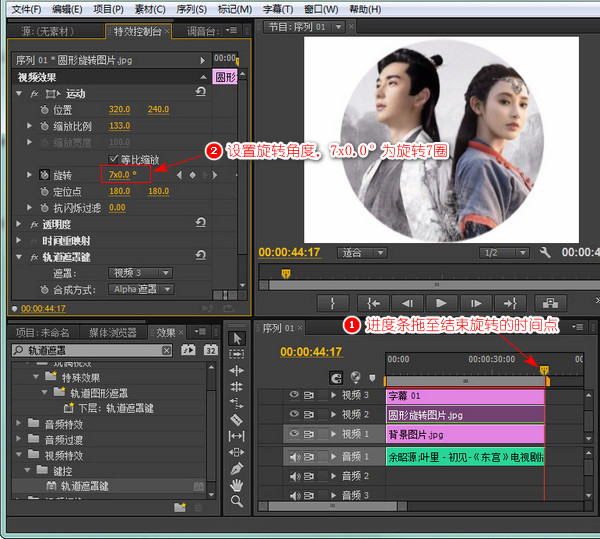Step back one frame in monitor
The image size is (600, 539).
407,303
